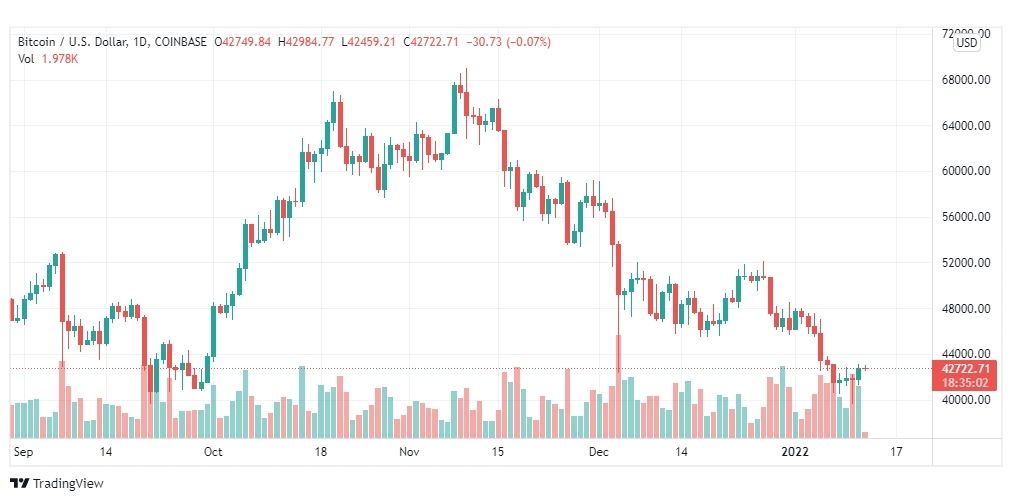Select the Dec marker on time axis

pyautogui.click(x=600, y=451)
